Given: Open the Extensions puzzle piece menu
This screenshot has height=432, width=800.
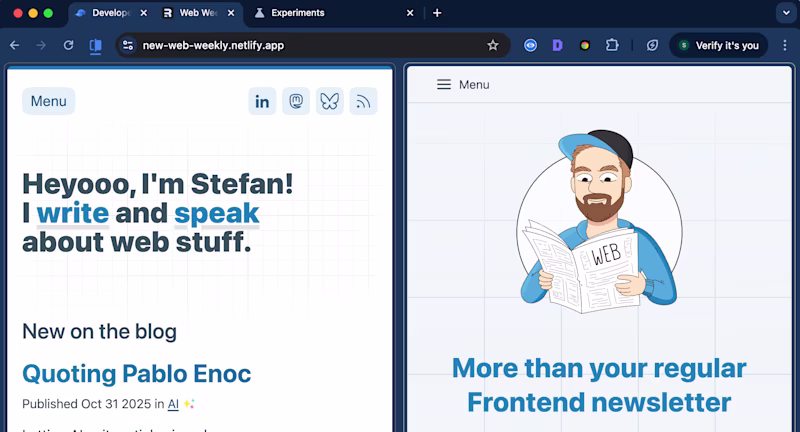Looking at the screenshot, I should tap(612, 45).
